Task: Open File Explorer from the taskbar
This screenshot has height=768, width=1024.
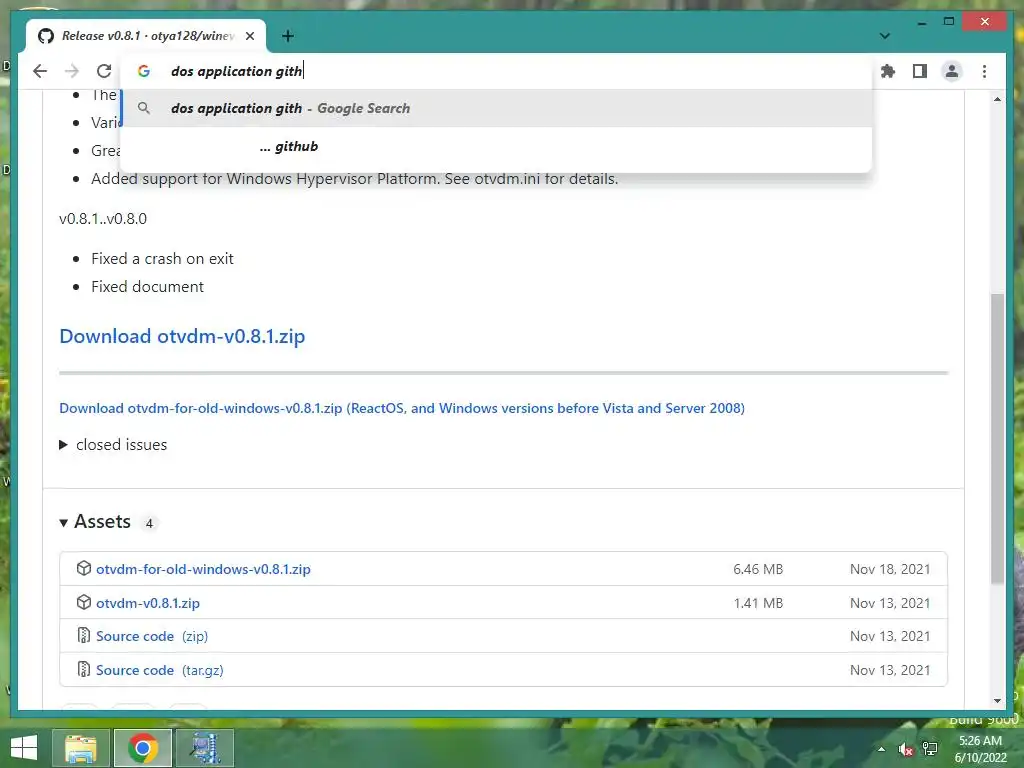Action: 81,748
